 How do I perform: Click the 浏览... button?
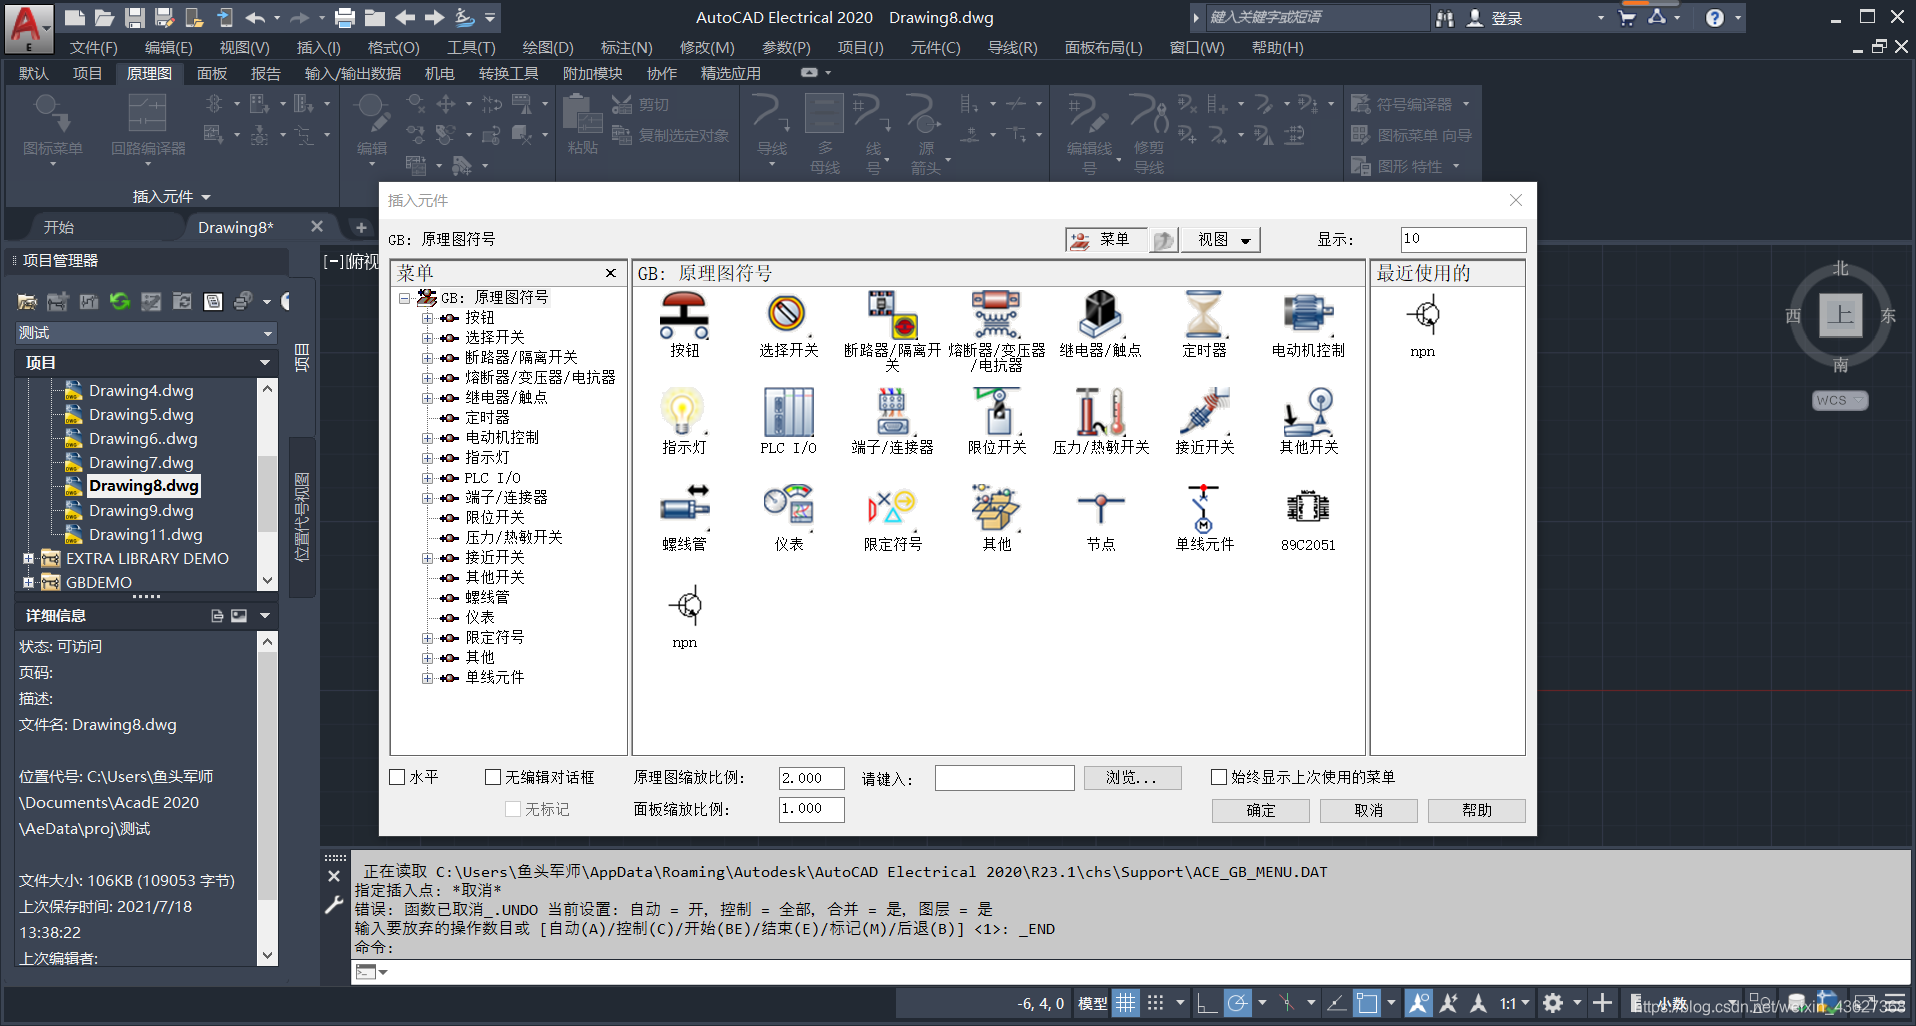pyautogui.click(x=1132, y=778)
